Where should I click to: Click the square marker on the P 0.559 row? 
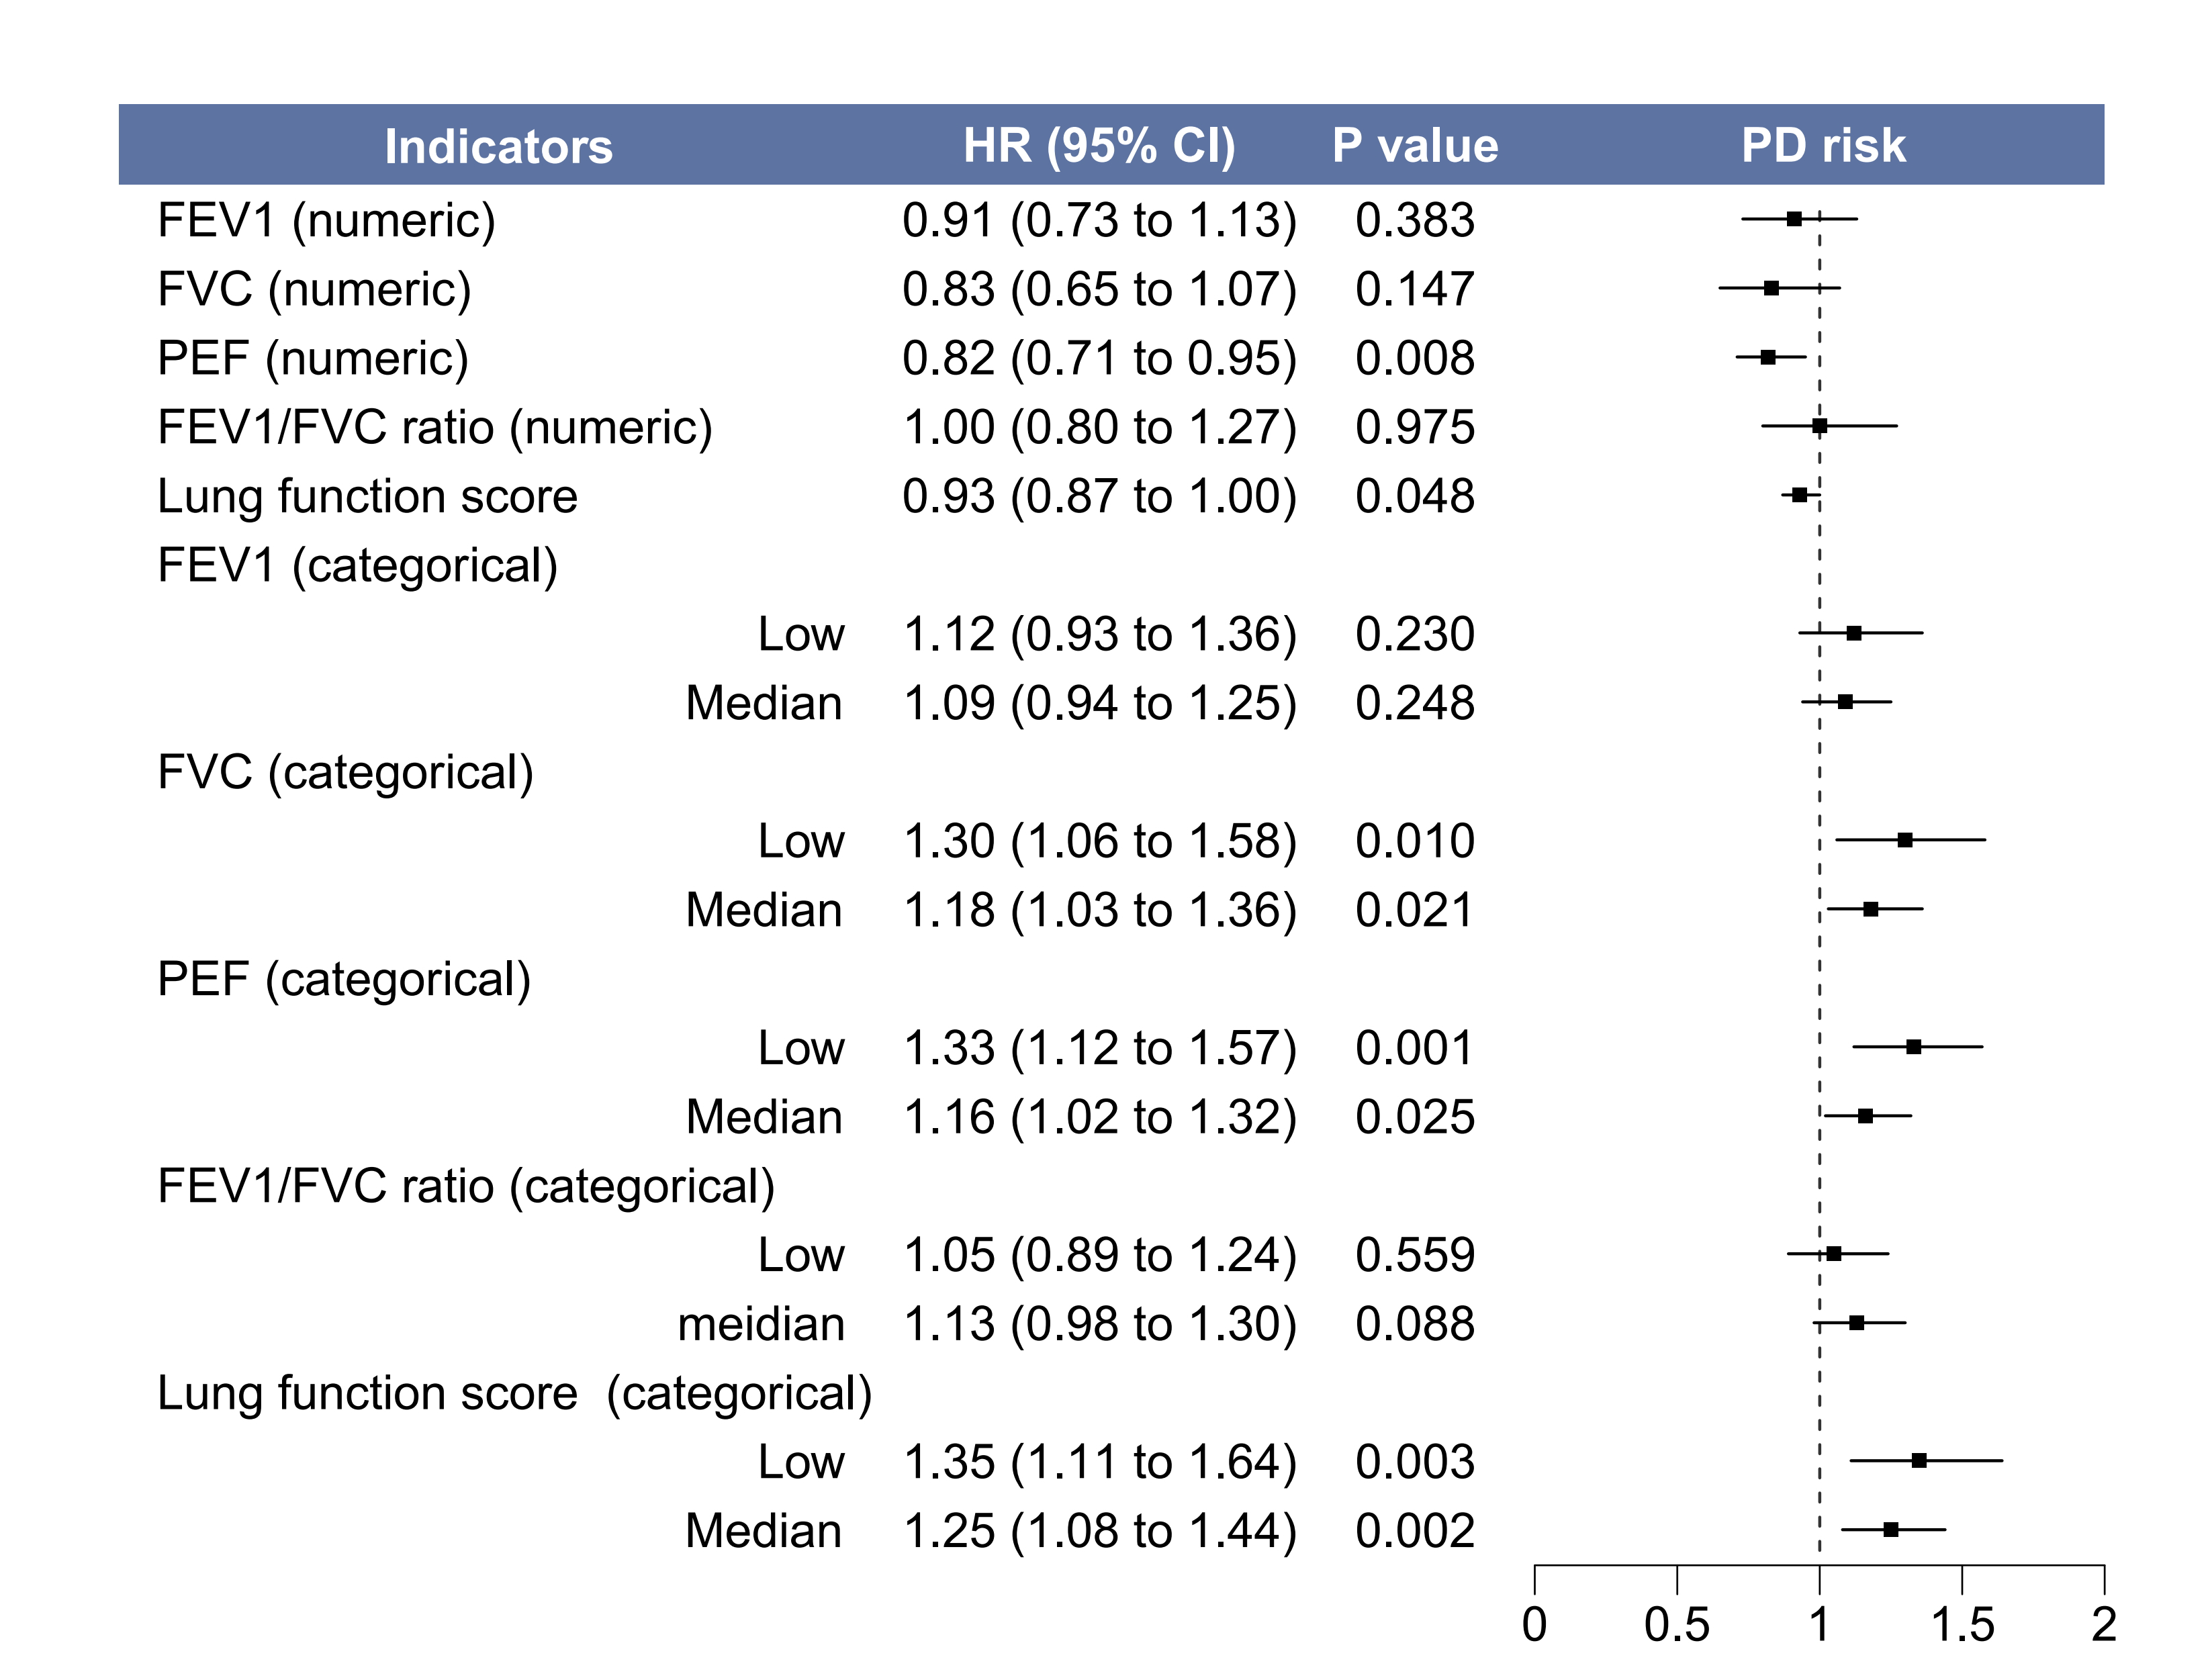click(x=1834, y=1253)
